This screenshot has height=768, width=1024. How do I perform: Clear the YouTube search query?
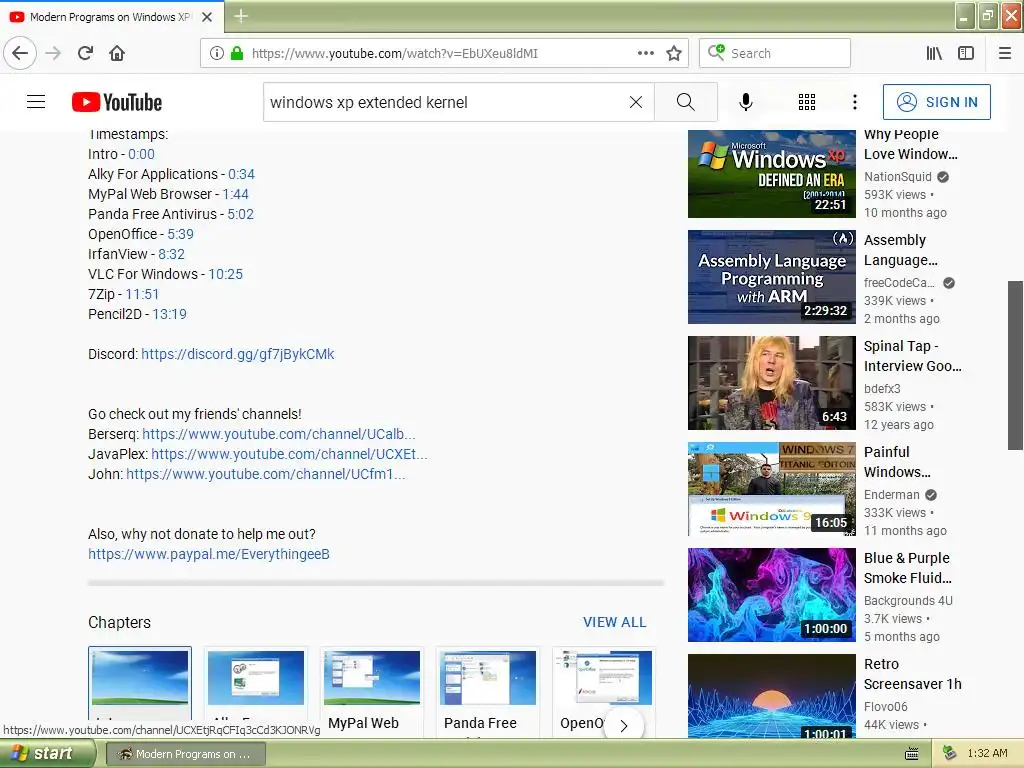(x=636, y=102)
